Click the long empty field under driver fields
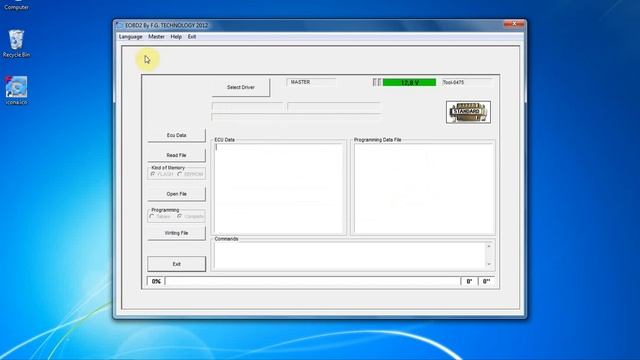The height and width of the screenshot is (360, 640). click(x=296, y=117)
